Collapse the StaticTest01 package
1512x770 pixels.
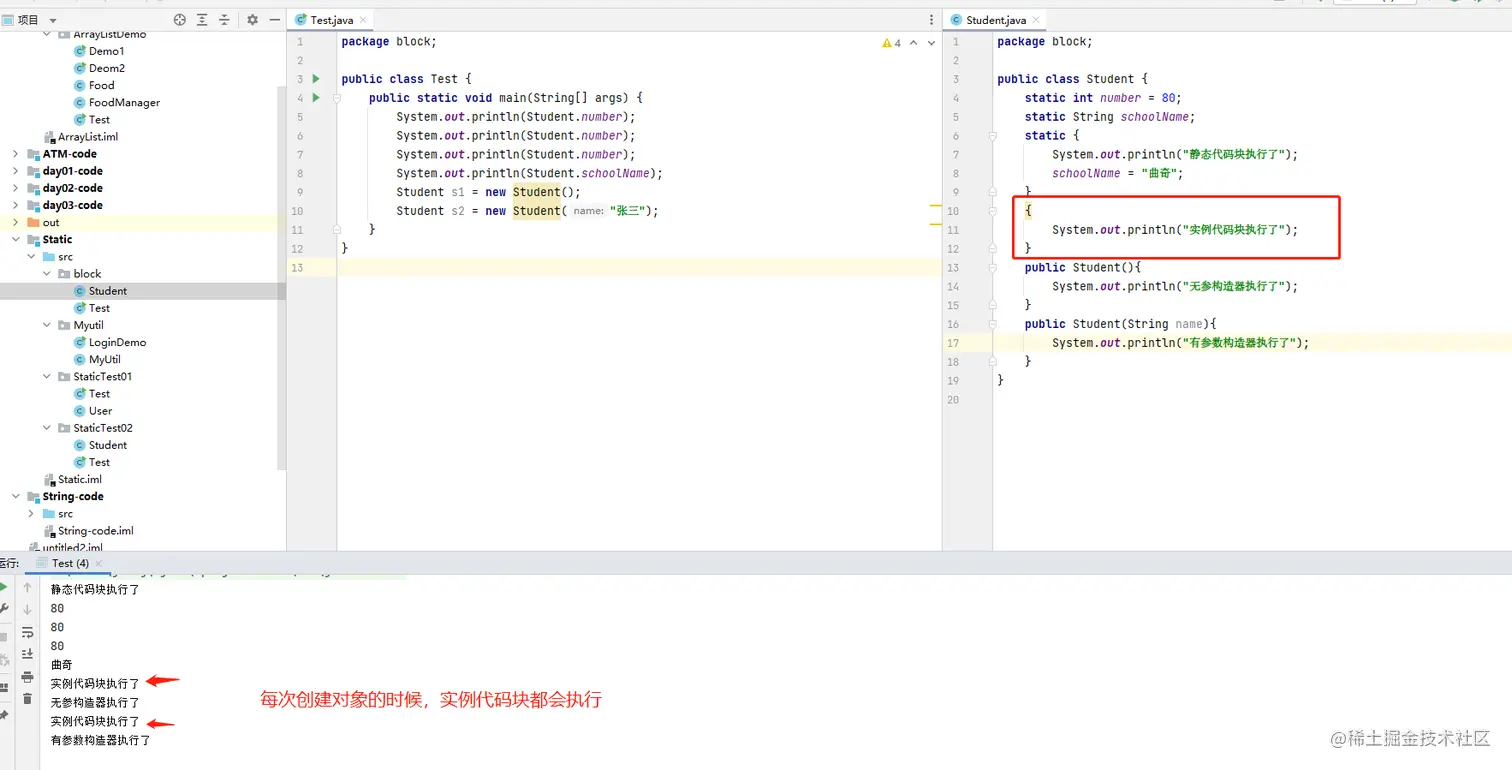point(47,376)
